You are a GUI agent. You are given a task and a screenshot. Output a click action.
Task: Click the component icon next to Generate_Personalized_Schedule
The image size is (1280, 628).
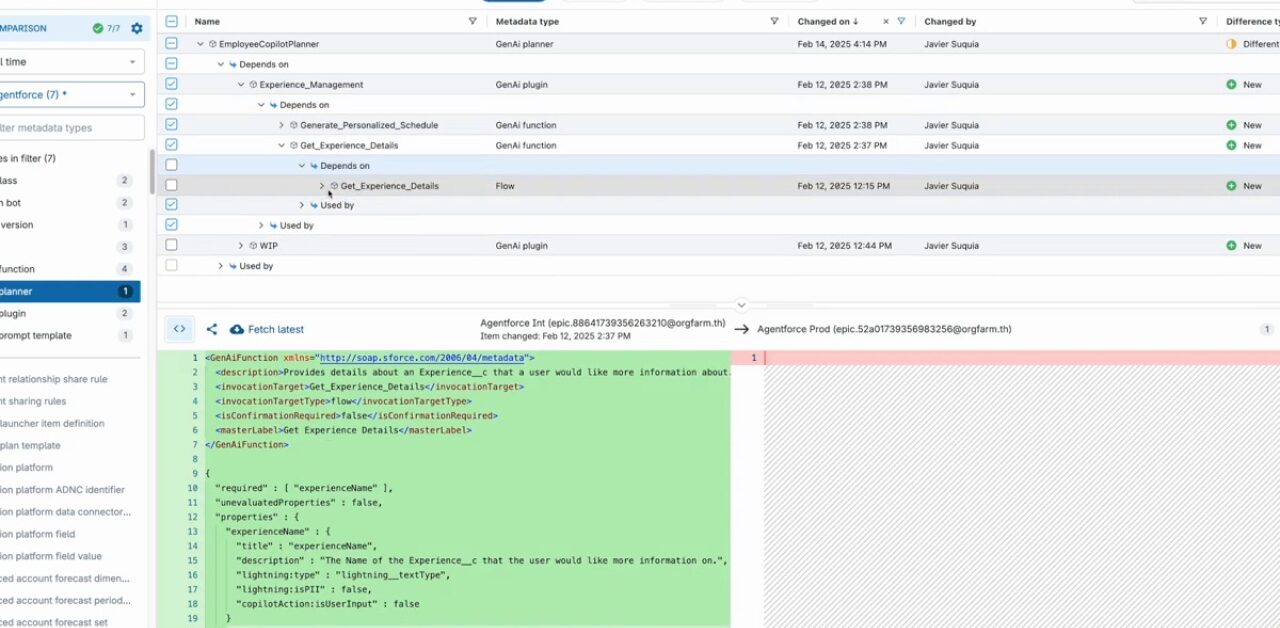point(294,125)
